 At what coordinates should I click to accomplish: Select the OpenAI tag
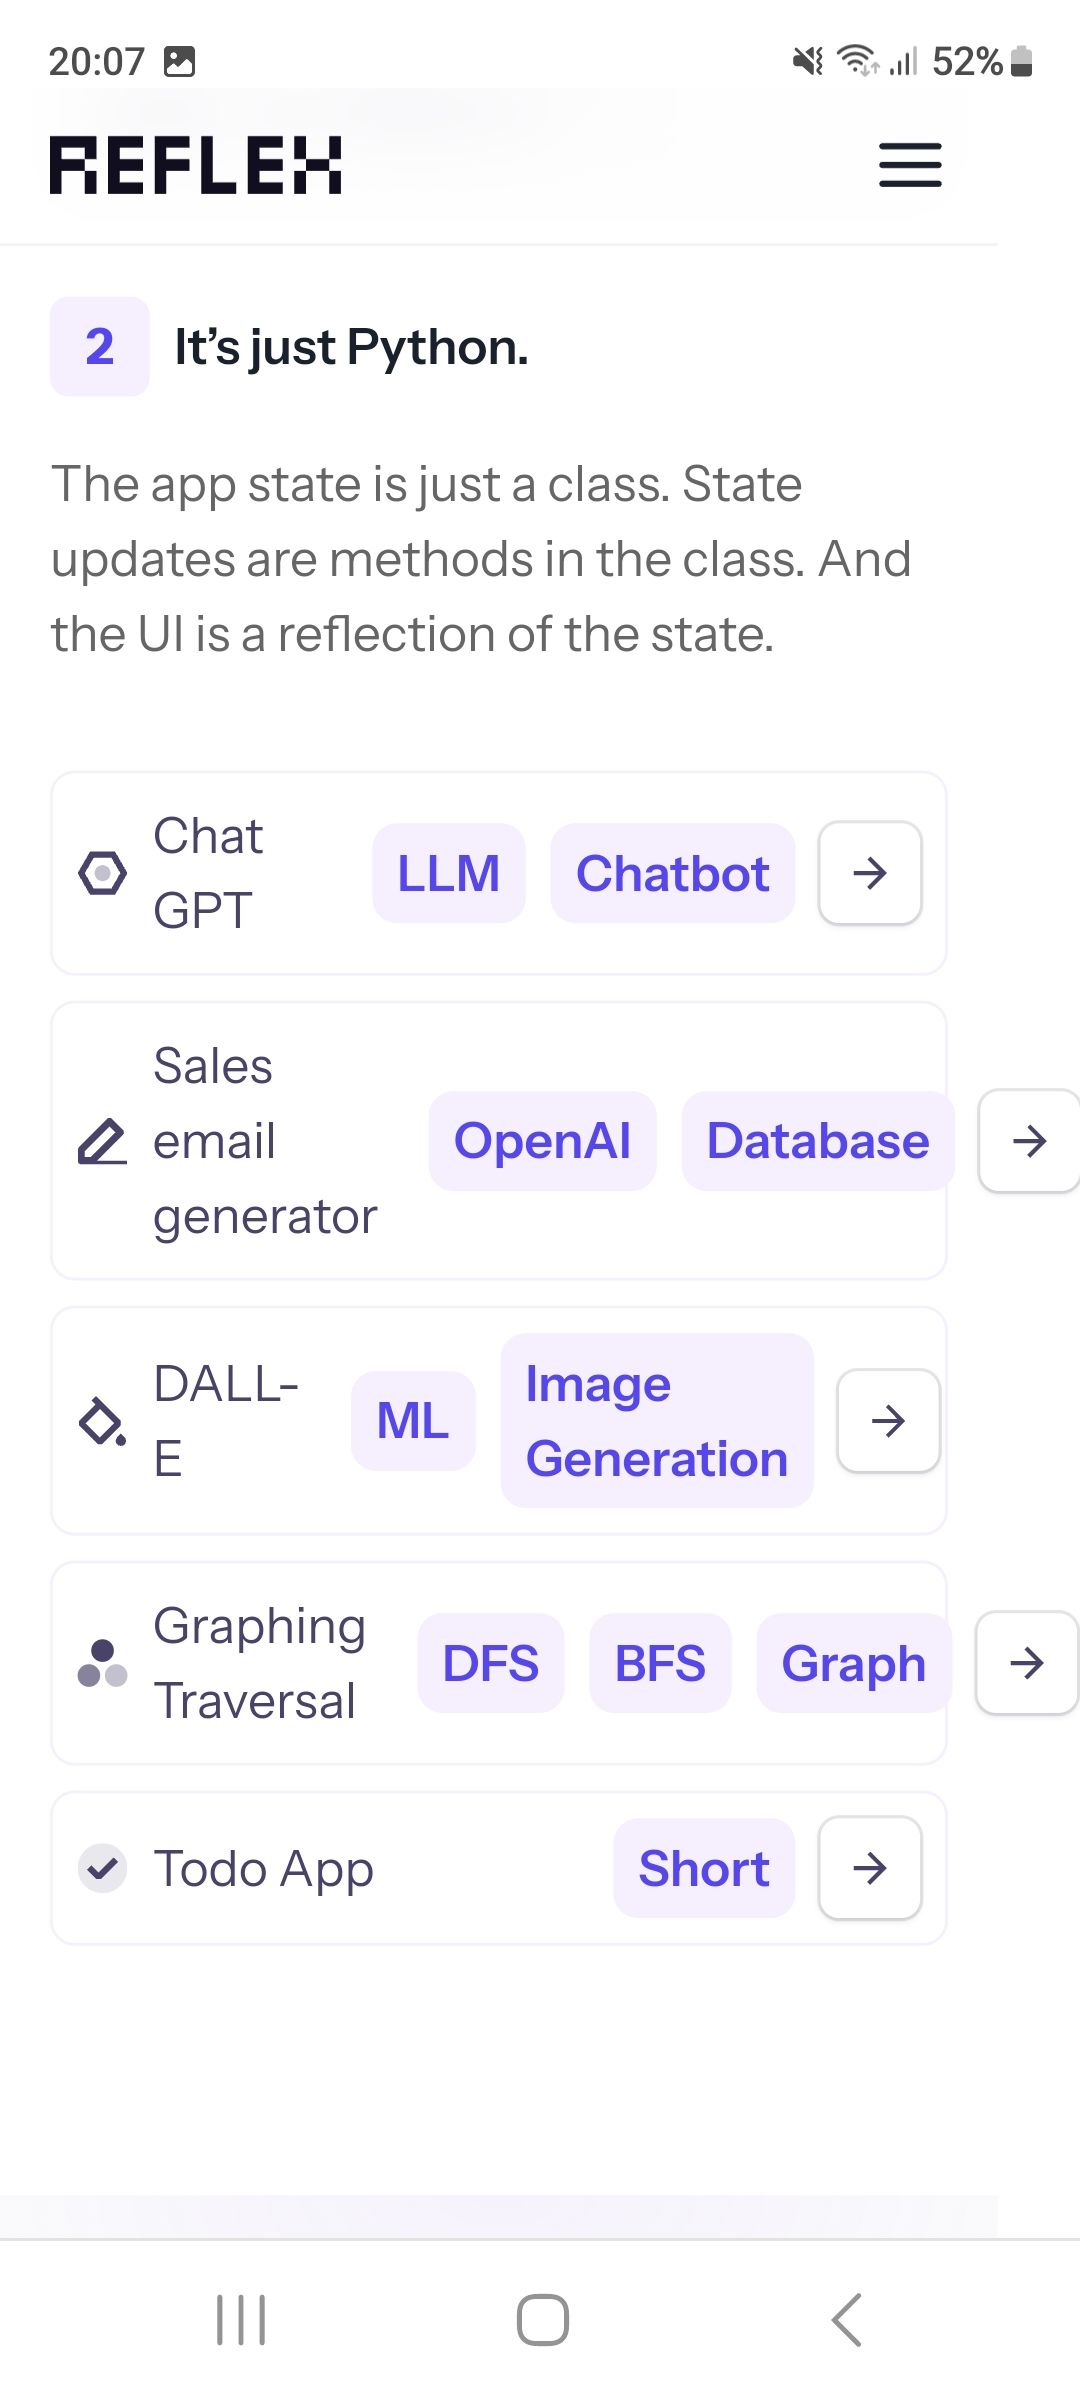pos(542,1141)
